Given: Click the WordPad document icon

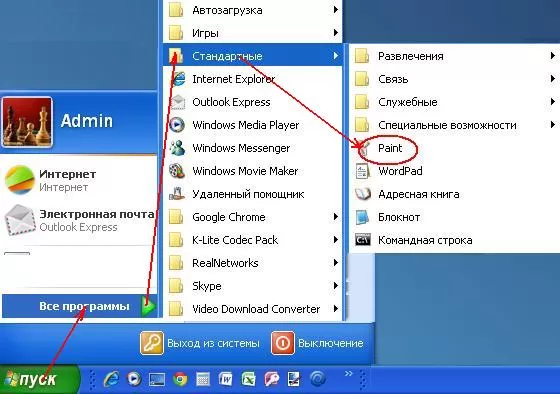Looking at the screenshot, I should pyautogui.click(x=362, y=171).
